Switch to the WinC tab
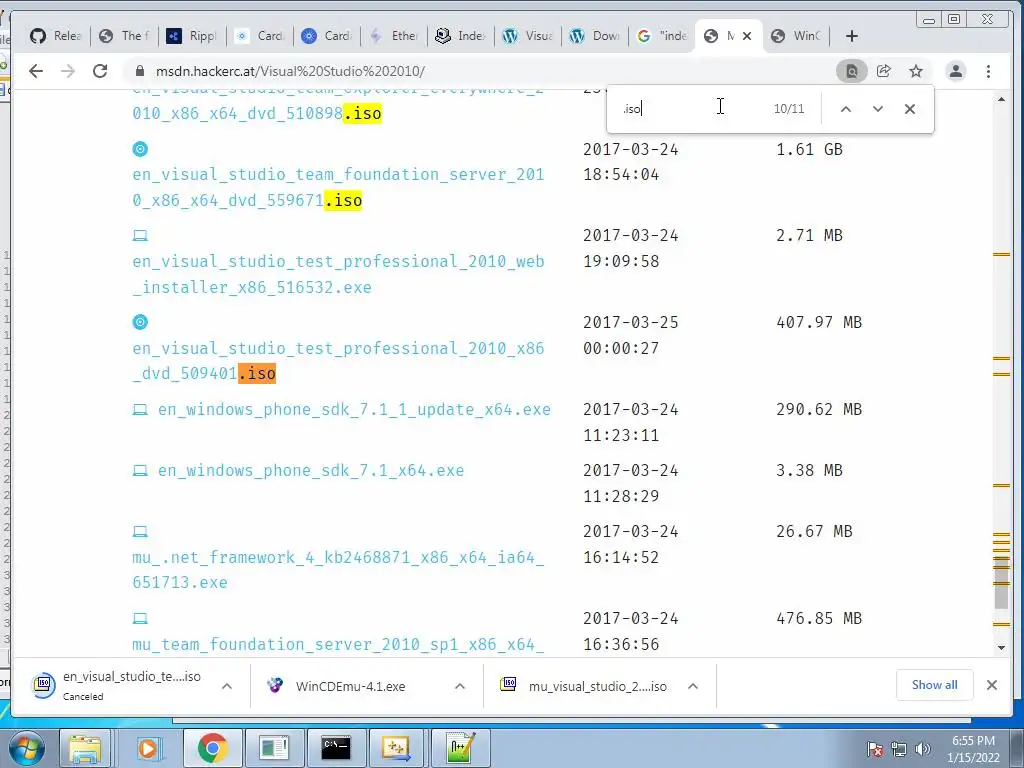The image size is (1024, 768). click(x=795, y=36)
